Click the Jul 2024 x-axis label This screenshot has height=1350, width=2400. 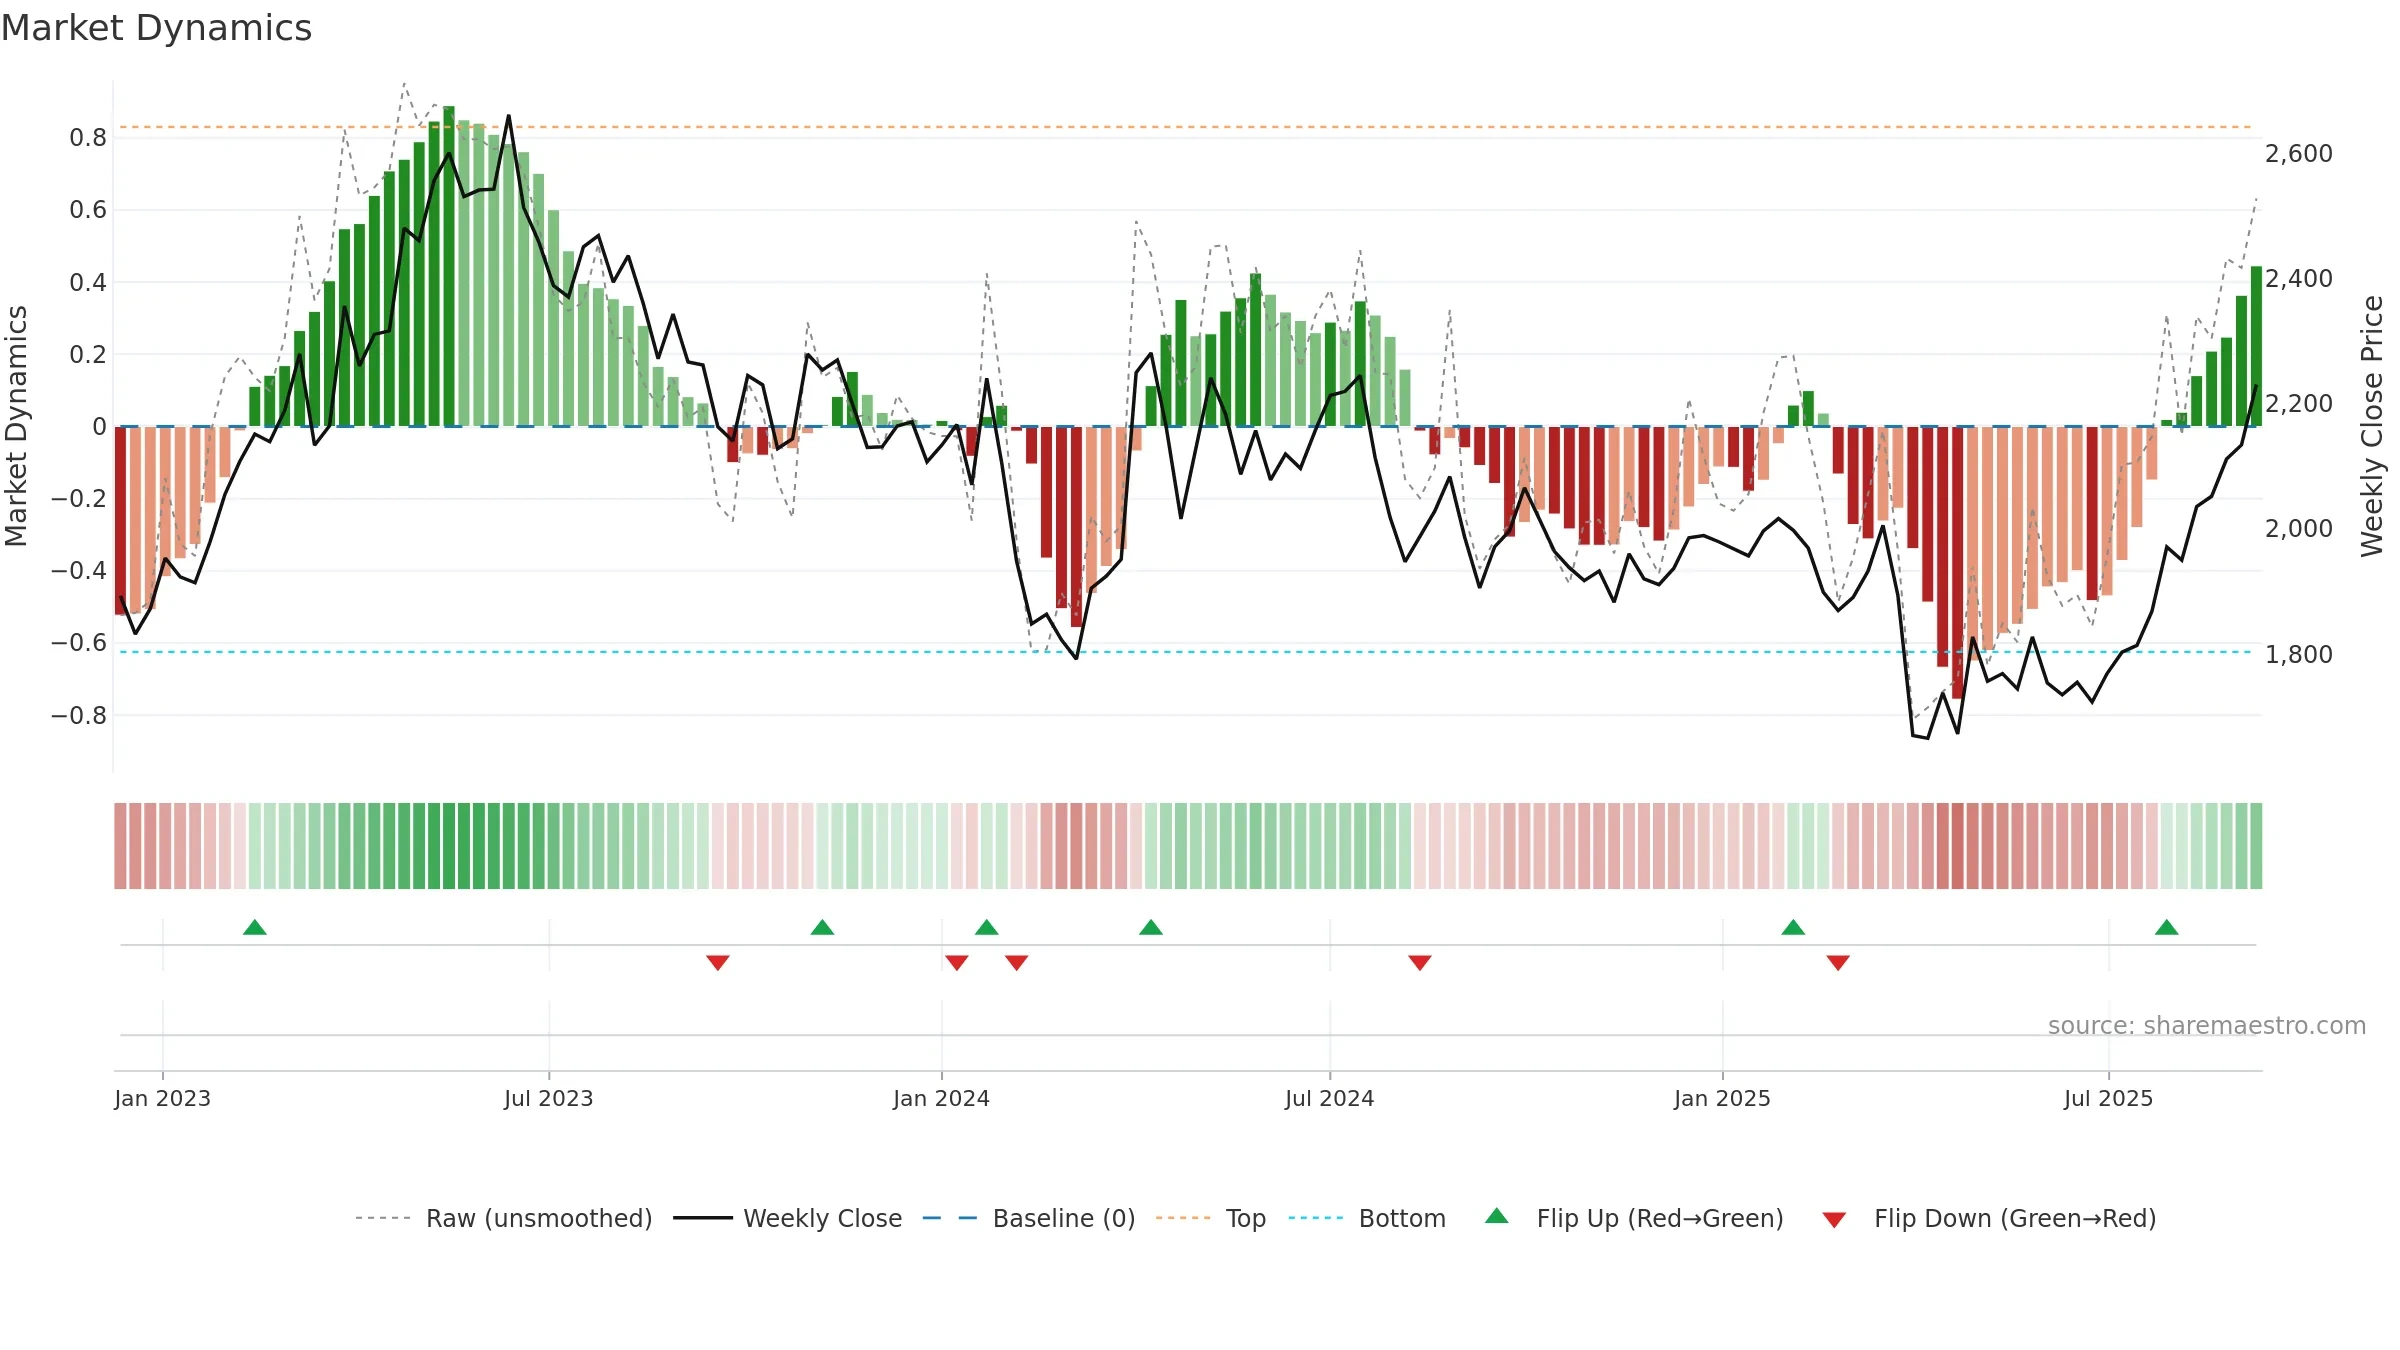1330,1098
